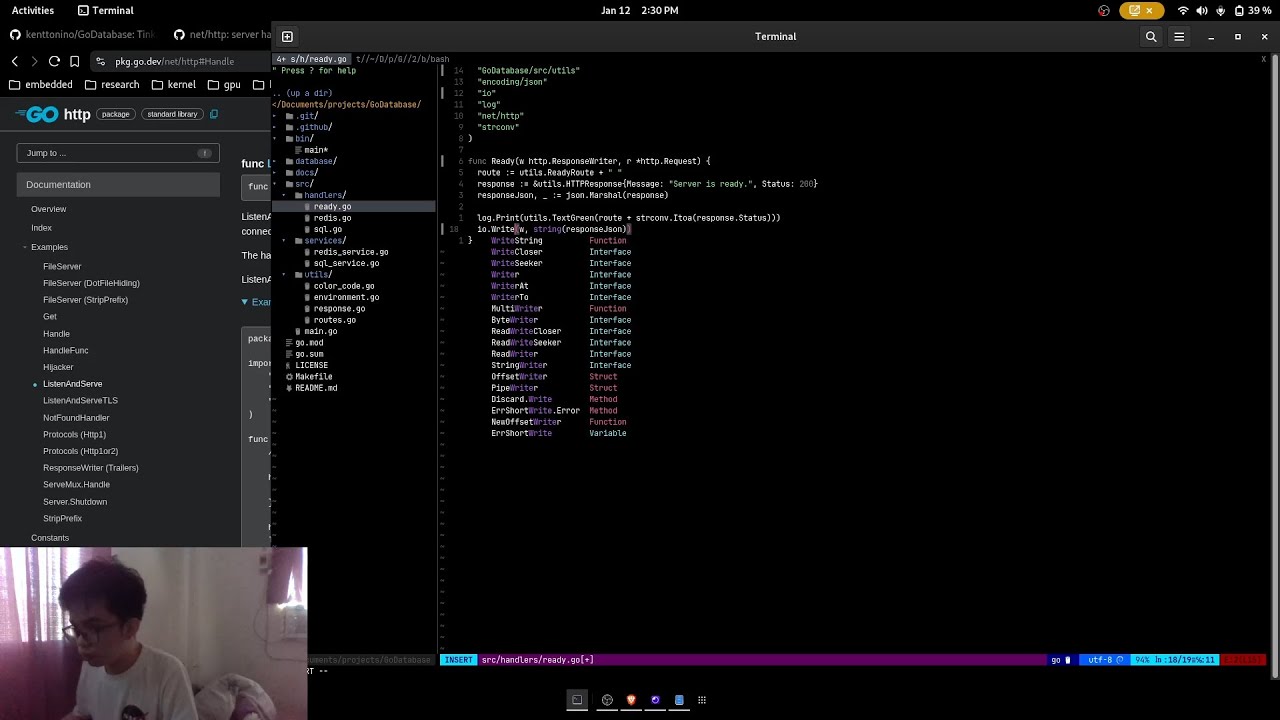This screenshot has width=1280, height=720.
Task: Open the kernel bookmarks folder
Action: click(x=174, y=85)
